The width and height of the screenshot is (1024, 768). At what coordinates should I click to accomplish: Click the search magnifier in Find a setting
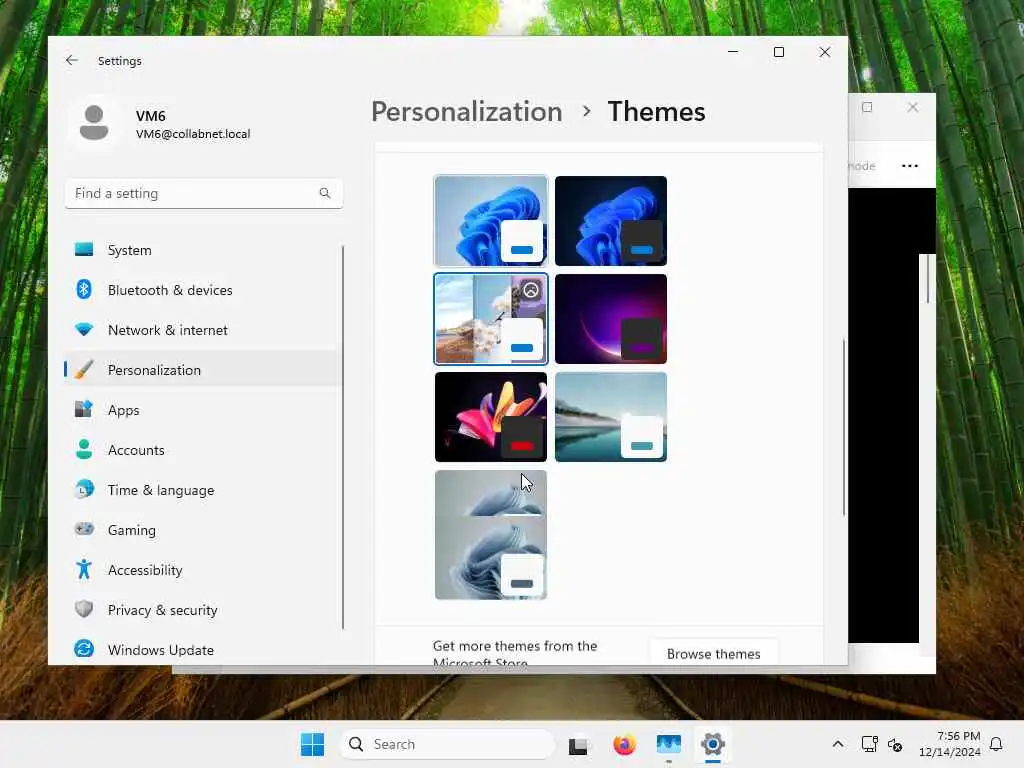(325, 193)
